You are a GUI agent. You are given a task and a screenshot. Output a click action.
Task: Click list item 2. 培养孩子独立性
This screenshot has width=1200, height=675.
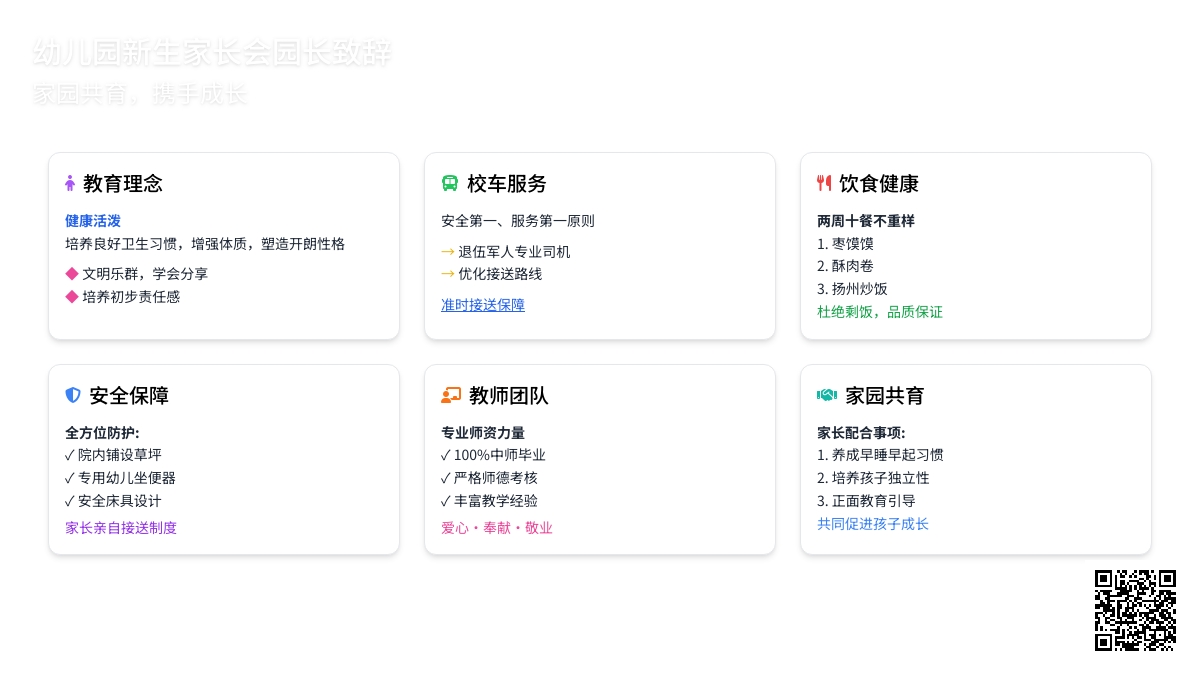873,478
